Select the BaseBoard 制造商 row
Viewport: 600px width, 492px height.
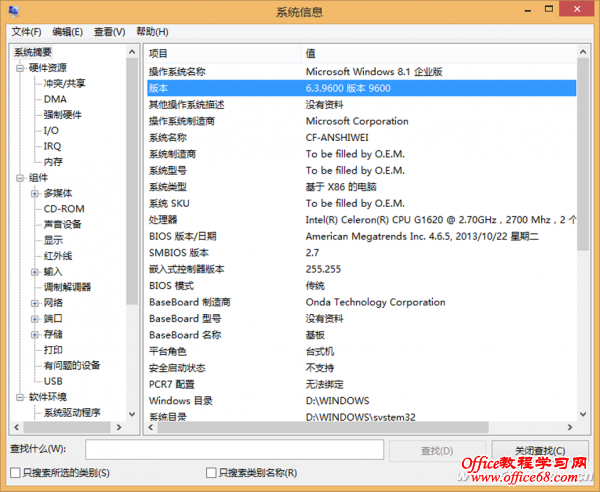click(x=362, y=302)
